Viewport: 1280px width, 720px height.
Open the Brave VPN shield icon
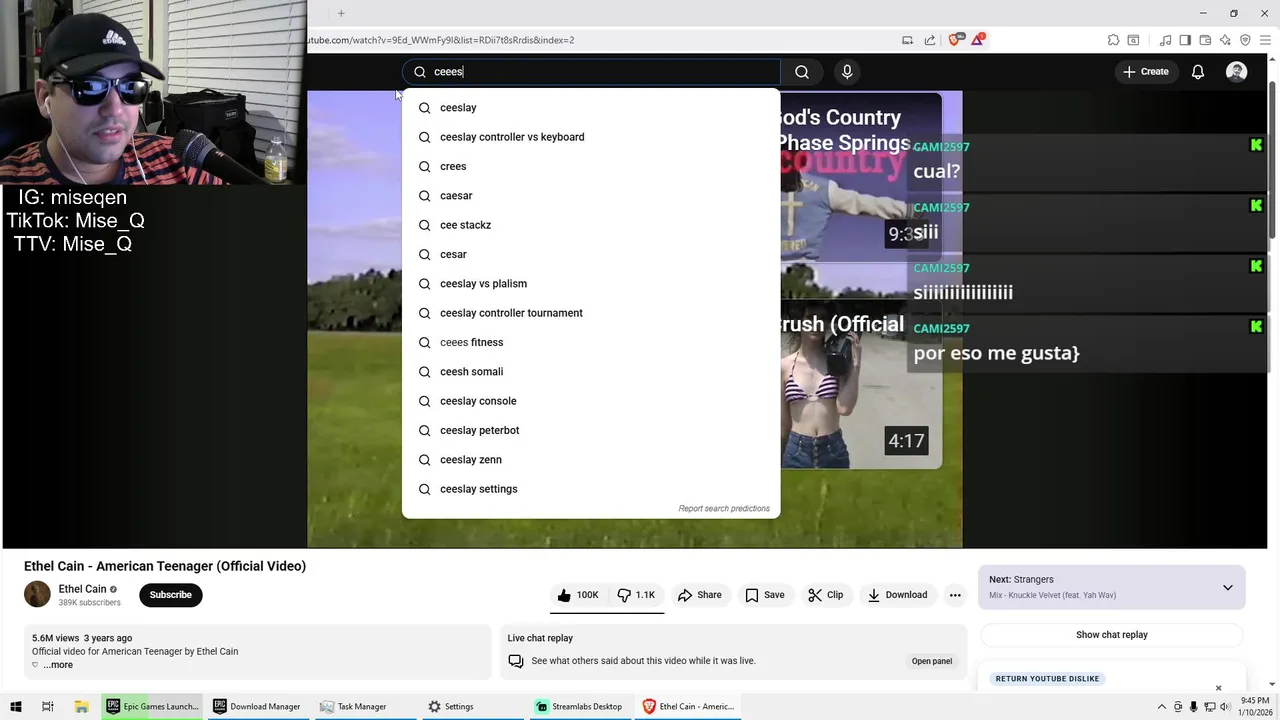[x=1245, y=40]
